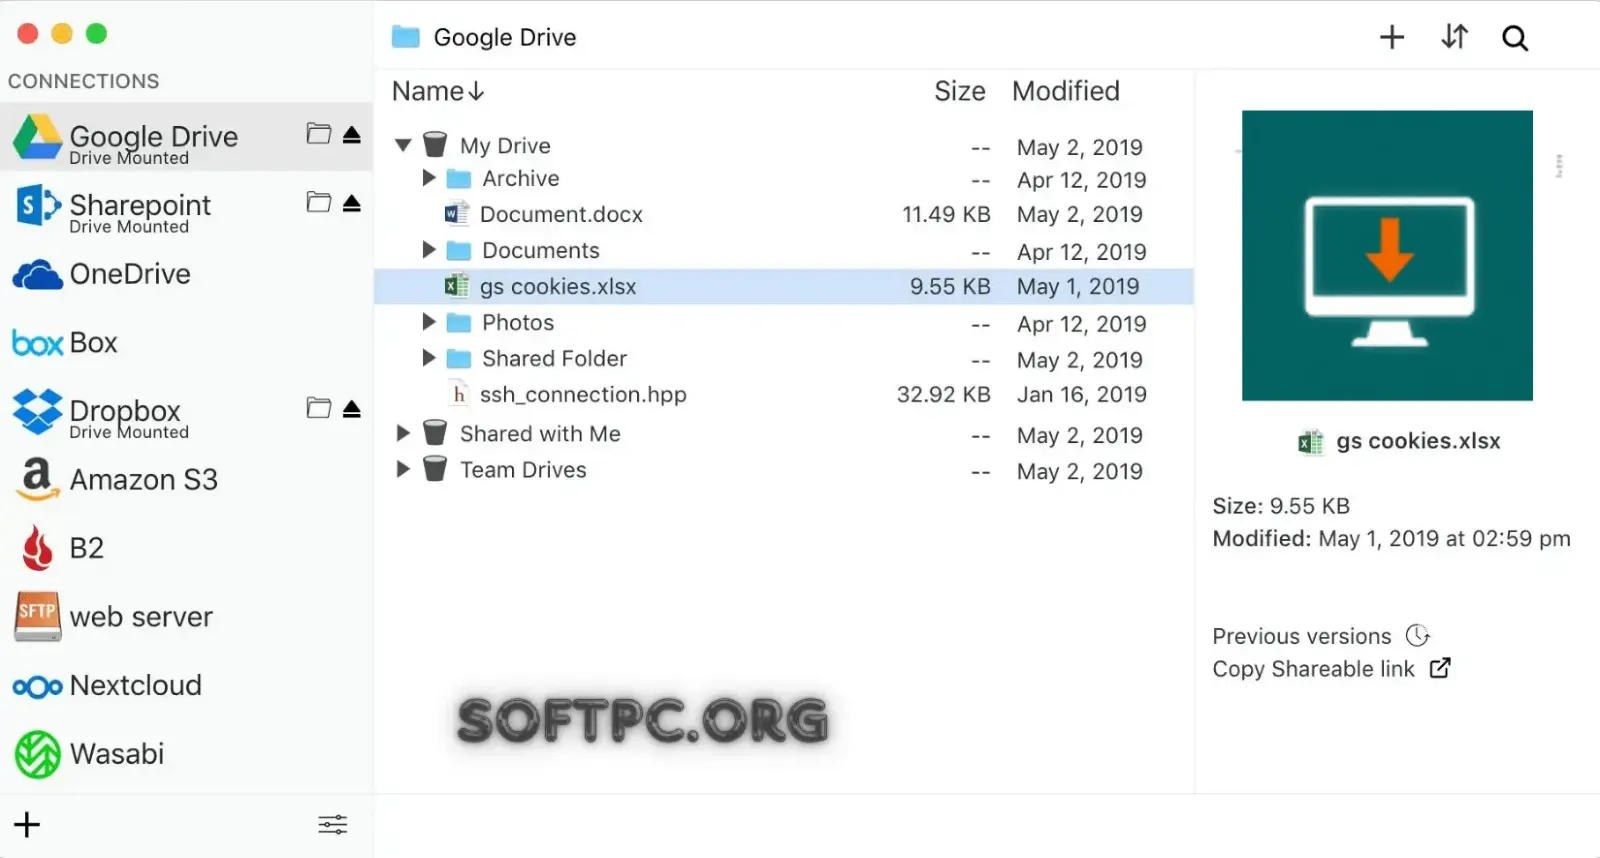This screenshot has width=1600, height=858.
Task: Click Copy Shareable link
Action: click(1313, 669)
